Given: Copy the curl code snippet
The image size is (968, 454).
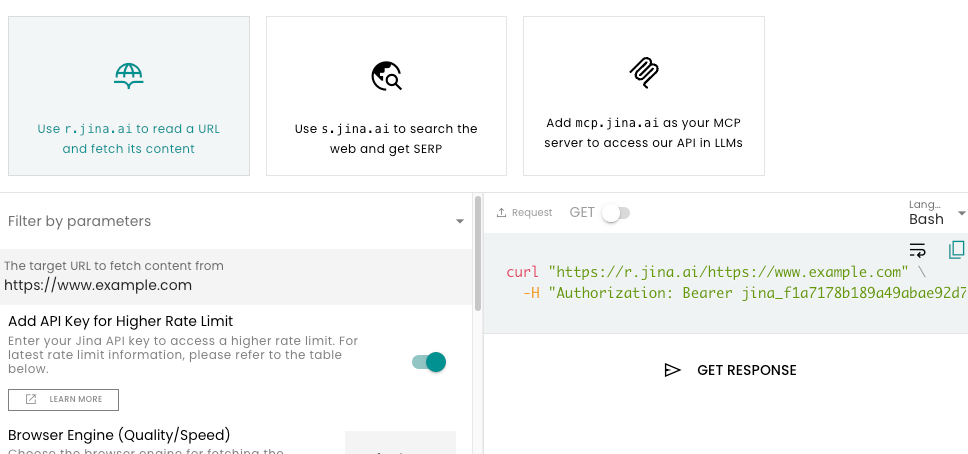Looking at the screenshot, I should click(956, 249).
